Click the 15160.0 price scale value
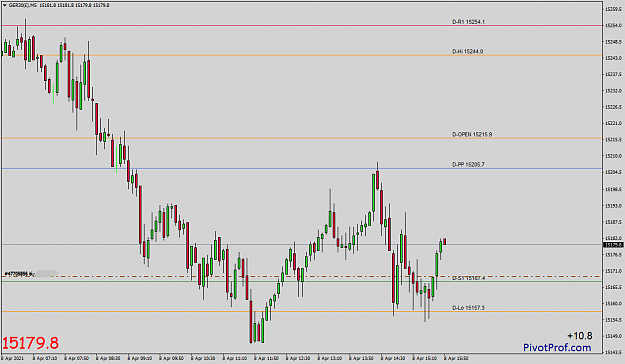This screenshot has width=625, height=364. click(613, 303)
